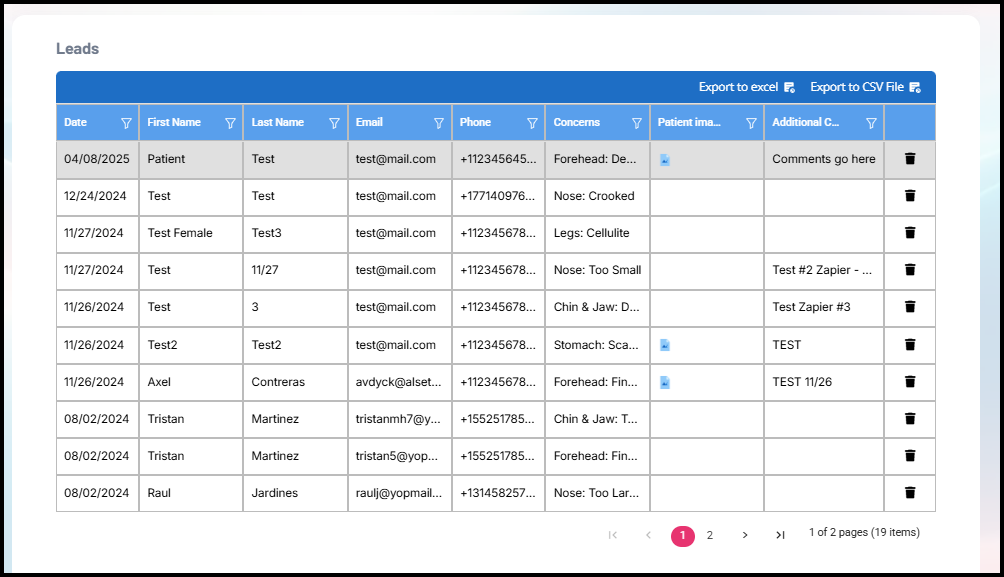Sort by Email column header

point(369,122)
